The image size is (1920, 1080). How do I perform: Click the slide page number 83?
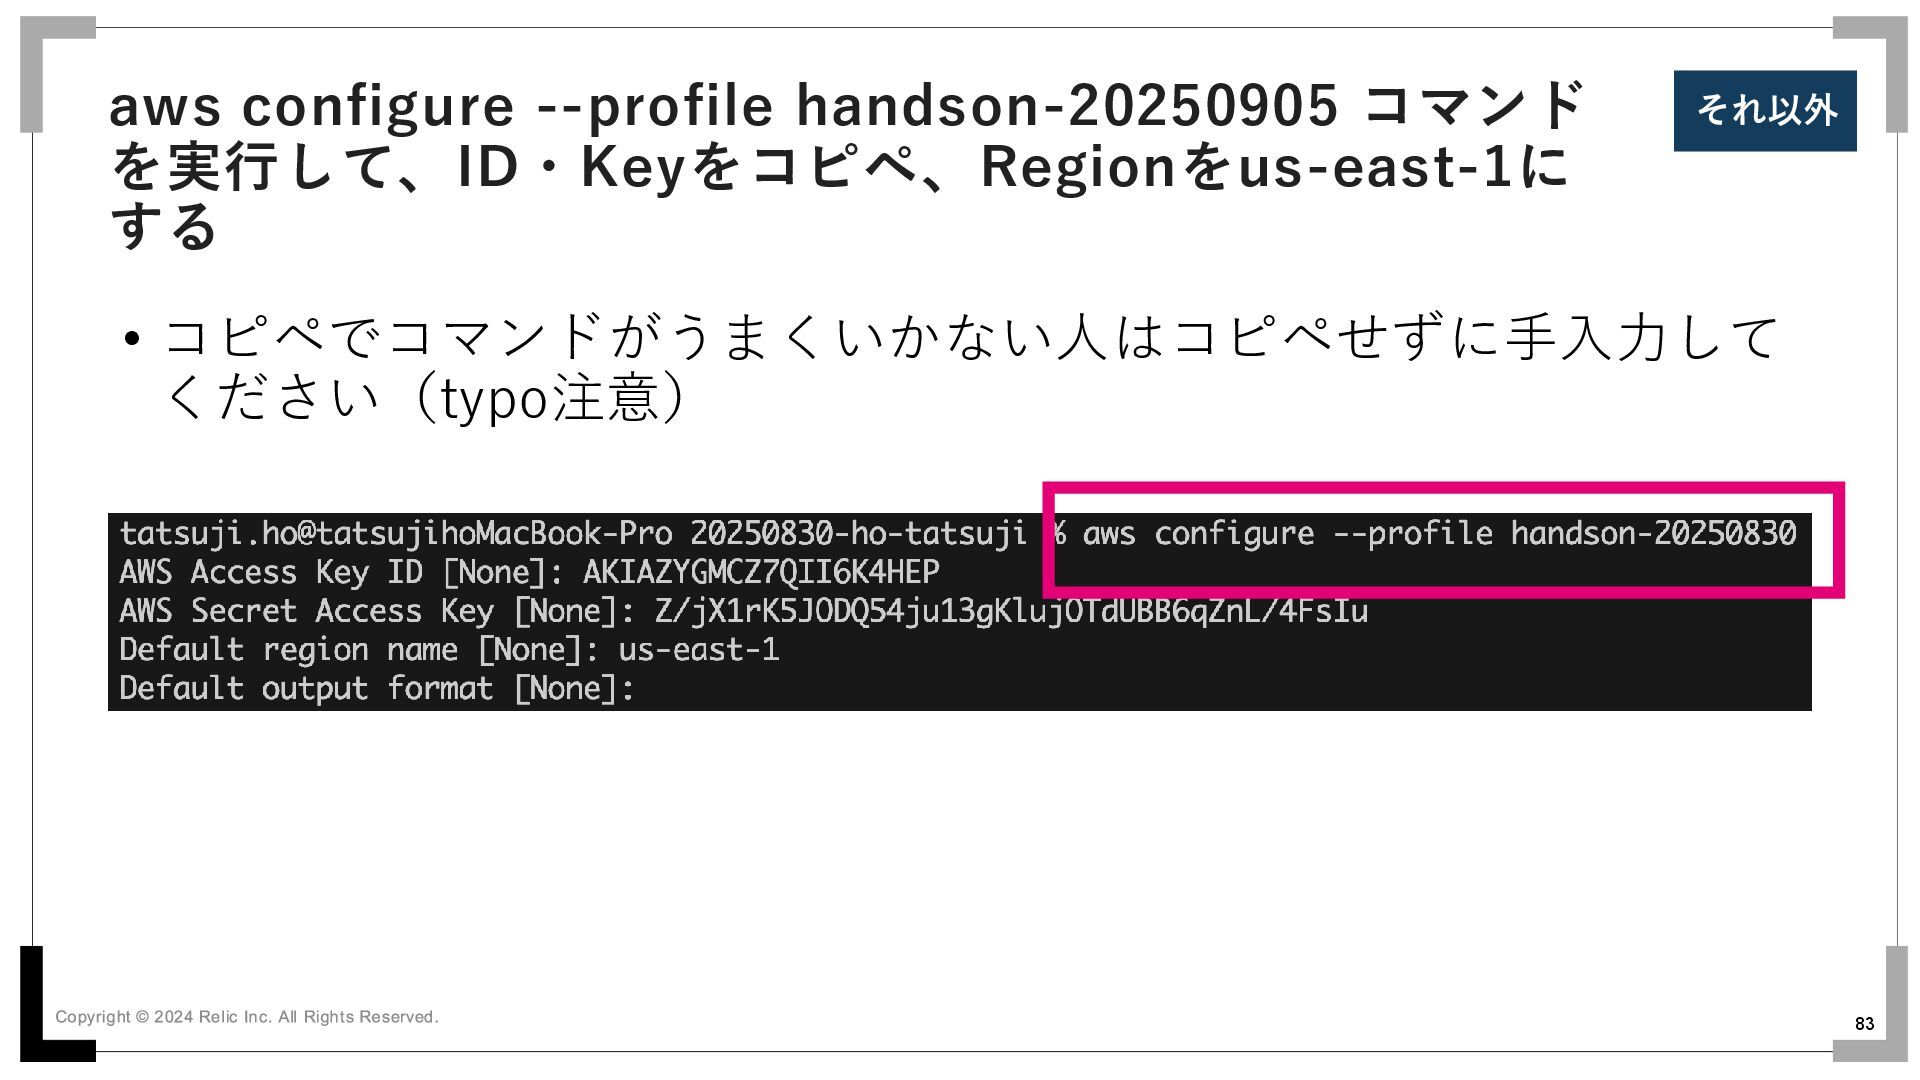(1864, 1024)
